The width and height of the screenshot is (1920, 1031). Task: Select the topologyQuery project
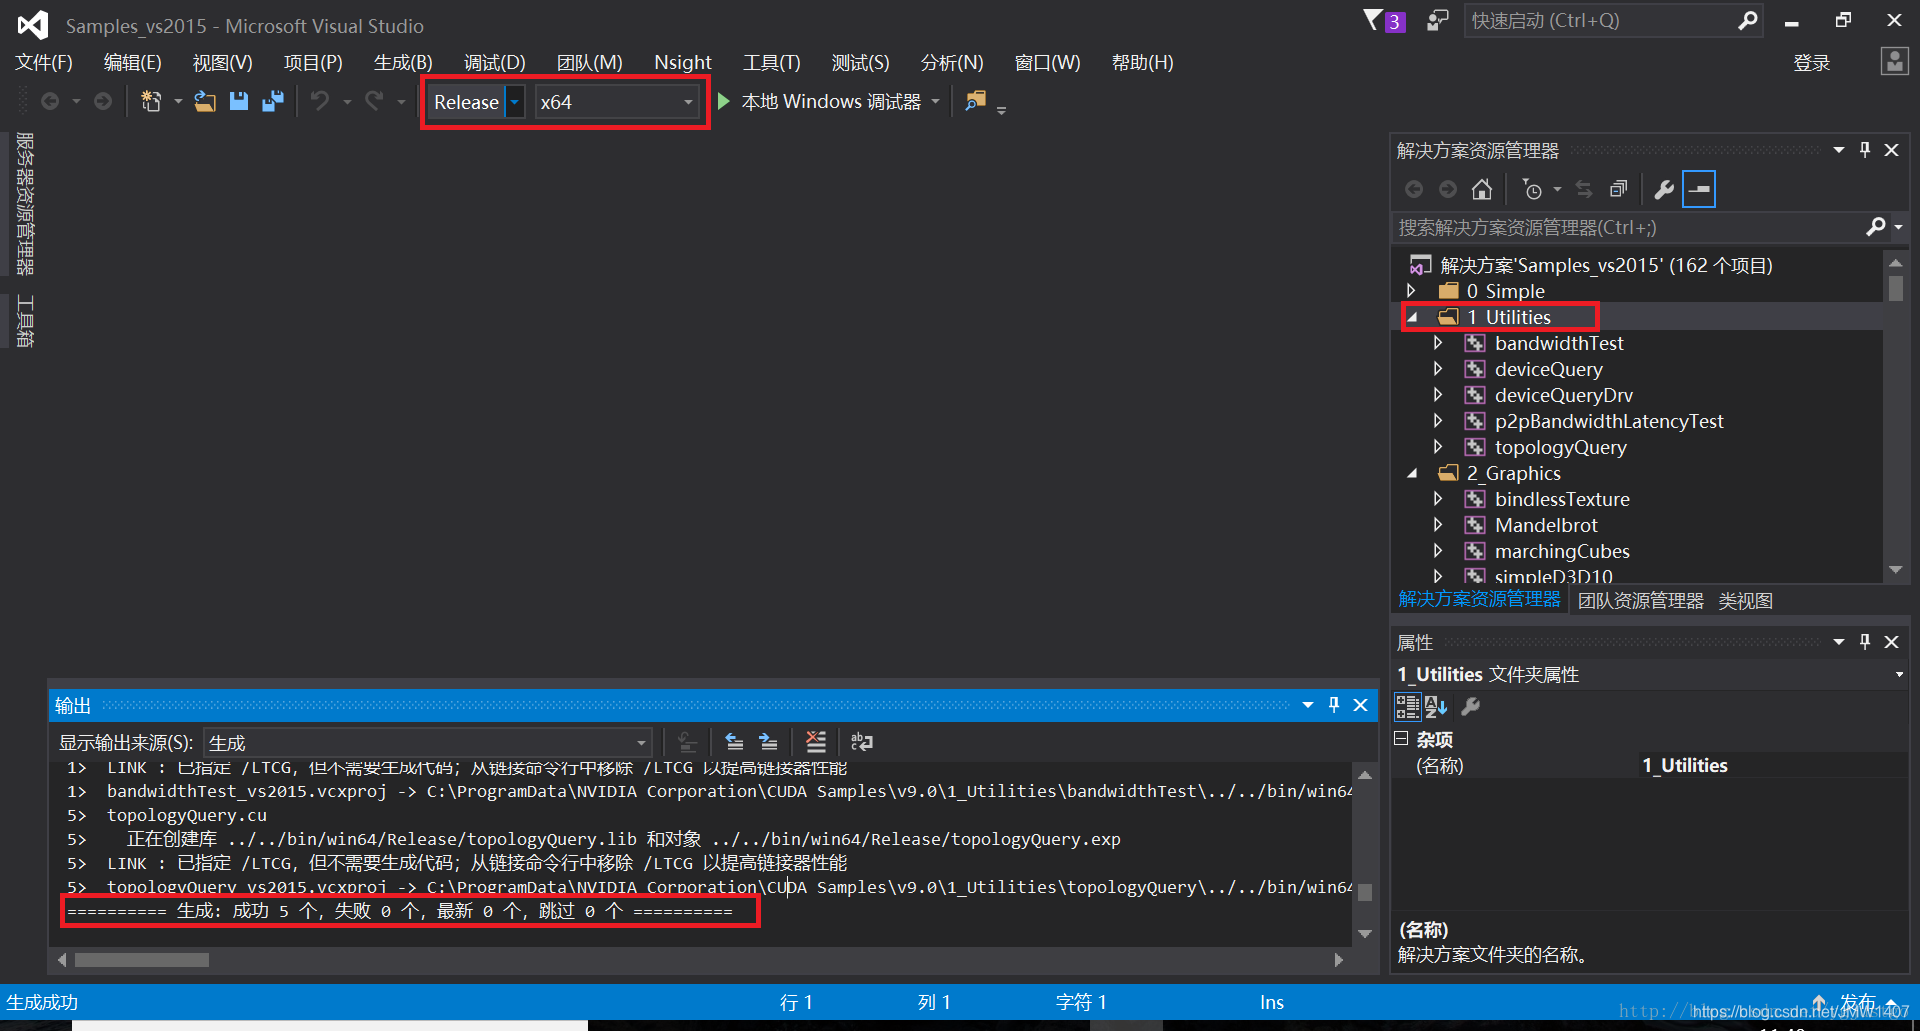1560,447
